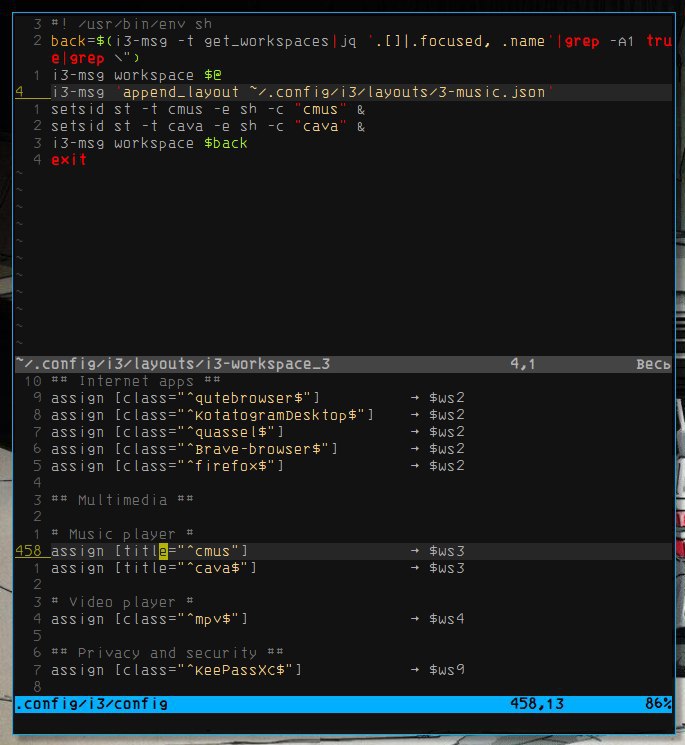Screen dimensions: 685x745
Task: Click the '458,13' cursor position indicator
Action: [x=537, y=704]
